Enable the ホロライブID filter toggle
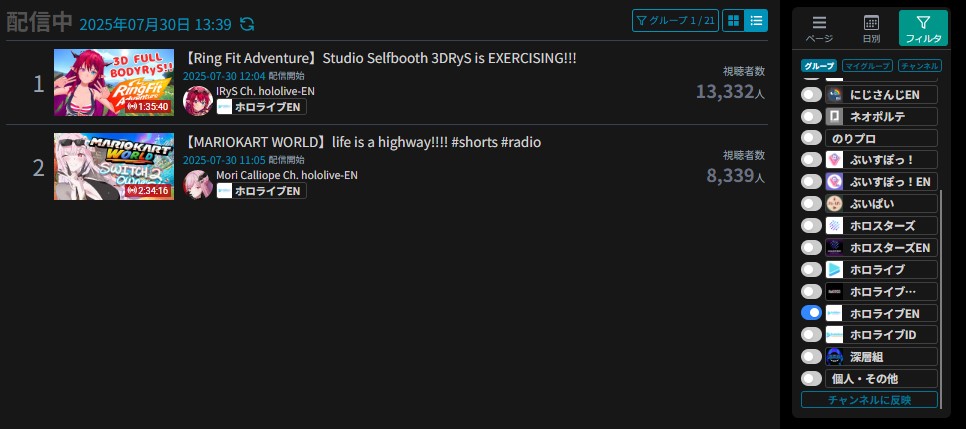Viewport: 966px width, 429px height. [812, 335]
